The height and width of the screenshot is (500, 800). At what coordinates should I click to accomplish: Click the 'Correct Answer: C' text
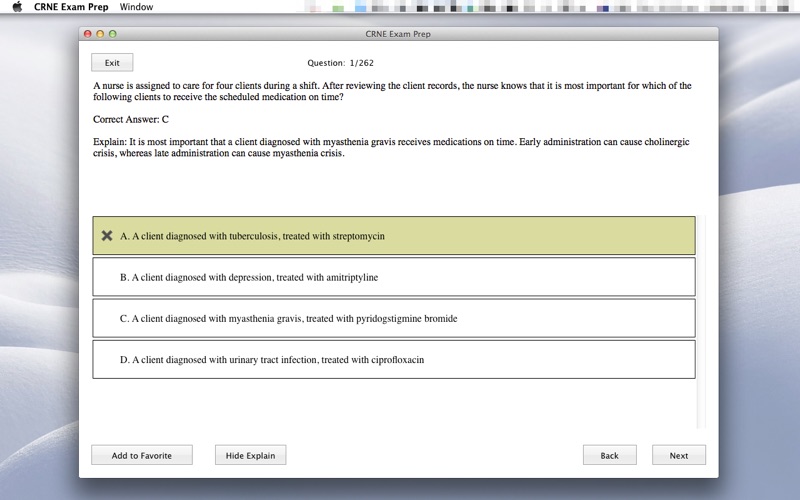tap(131, 119)
